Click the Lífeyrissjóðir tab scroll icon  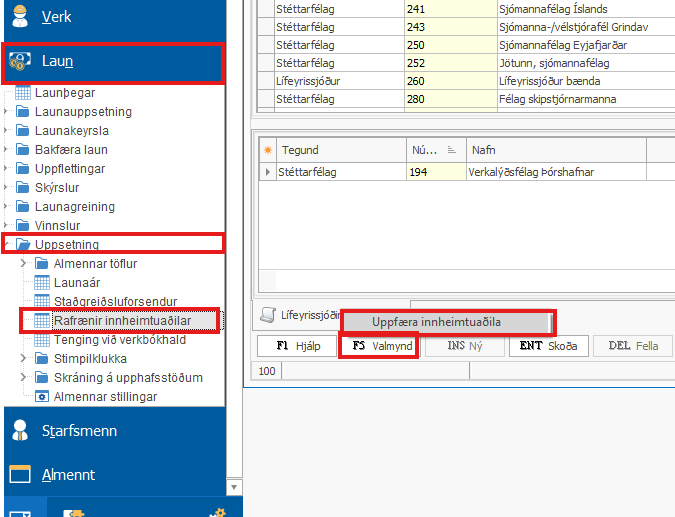(267, 315)
